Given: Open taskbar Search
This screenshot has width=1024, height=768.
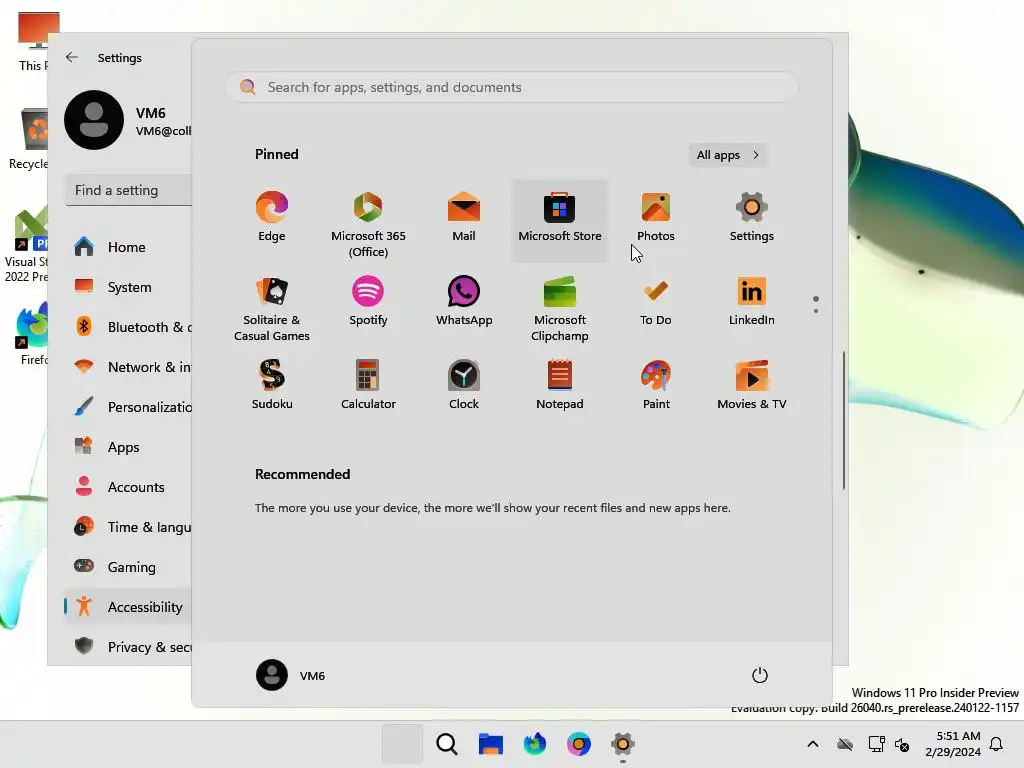Looking at the screenshot, I should pos(447,744).
